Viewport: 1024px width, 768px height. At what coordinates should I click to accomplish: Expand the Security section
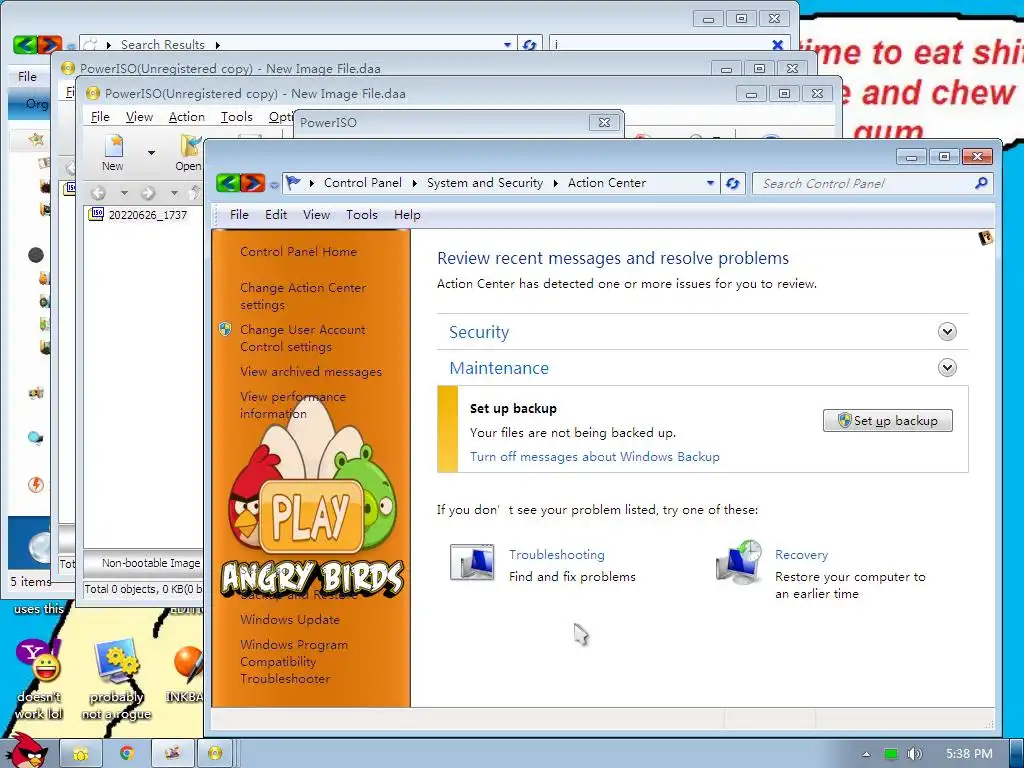point(947,332)
